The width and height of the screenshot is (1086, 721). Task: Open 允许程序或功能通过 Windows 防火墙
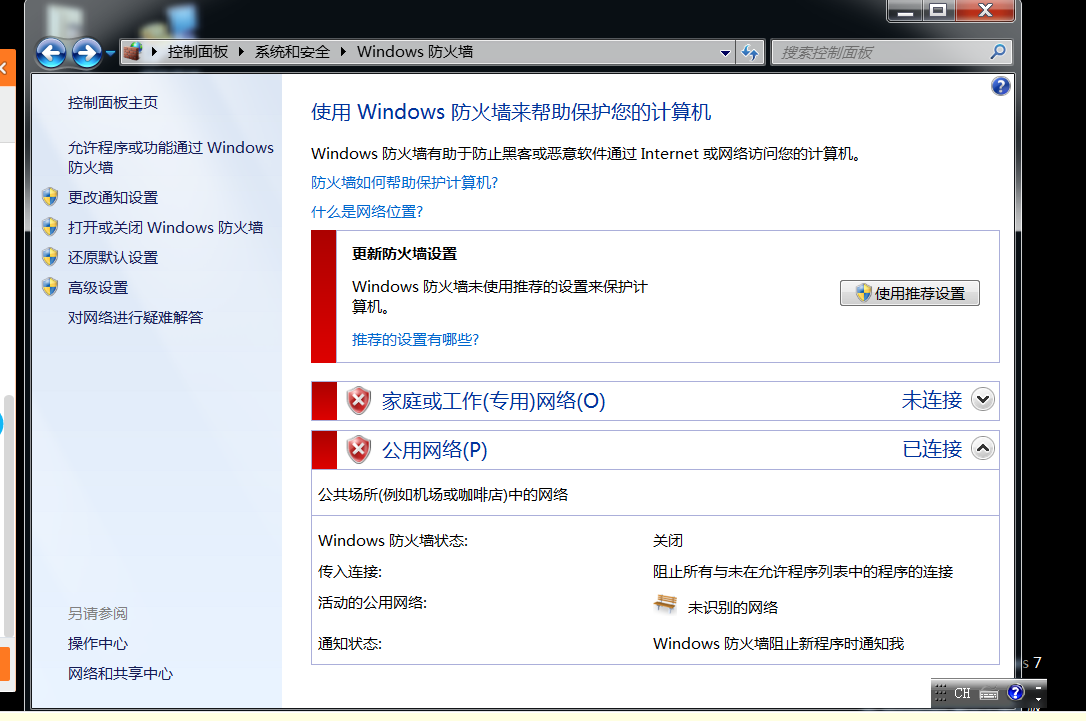170,157
